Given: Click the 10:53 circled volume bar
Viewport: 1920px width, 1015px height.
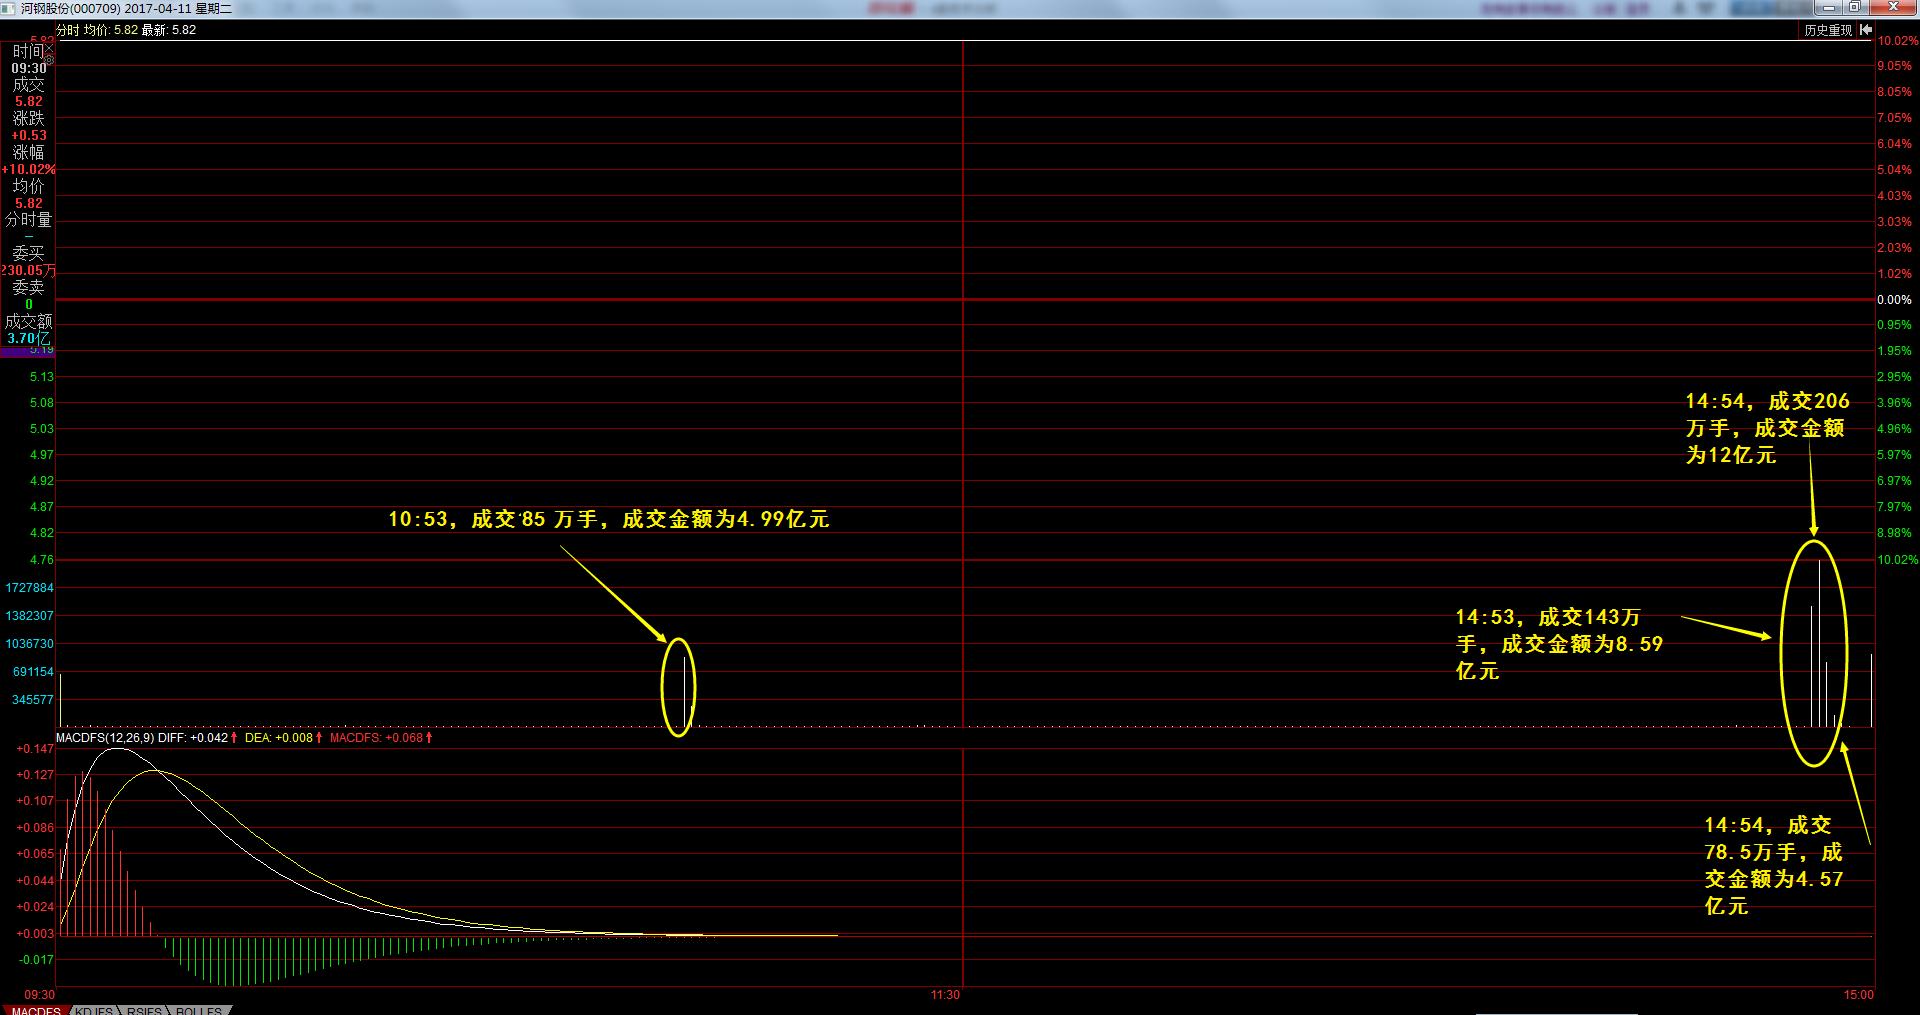Looking at the screenshot, I should coord(684,690).
